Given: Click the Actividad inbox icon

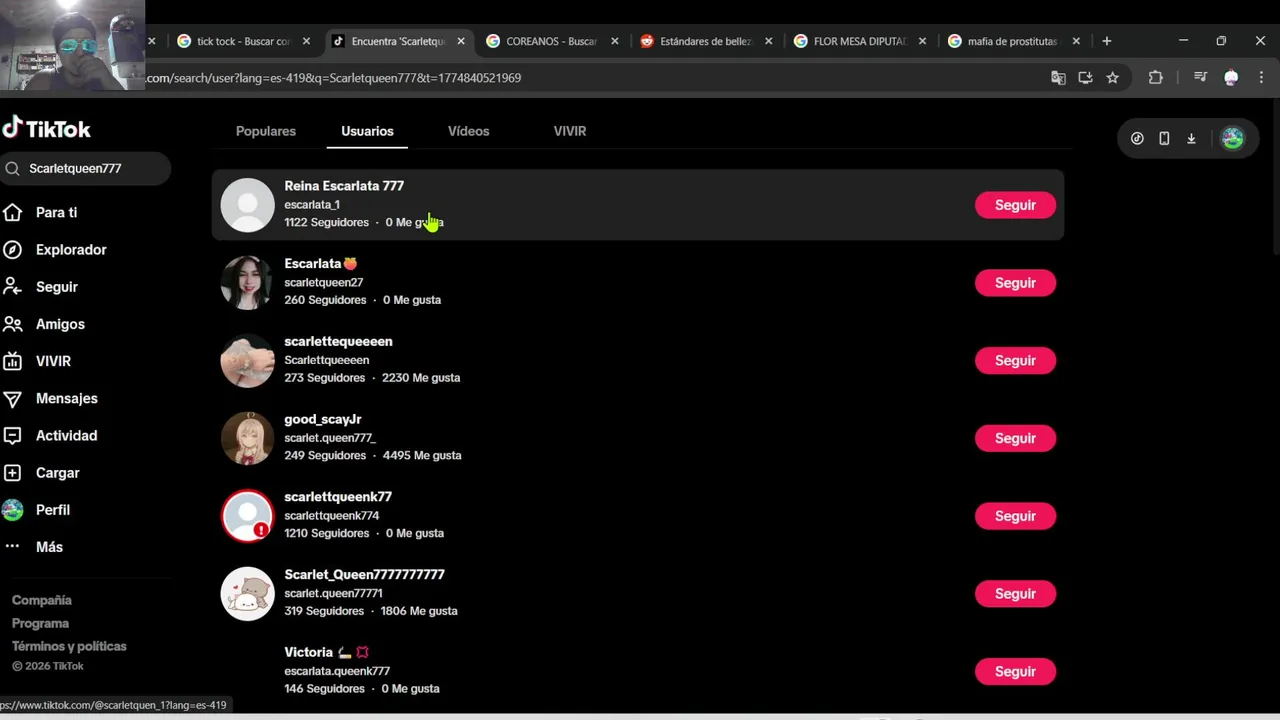Looking at the screenshot, I should click(12, 436).
